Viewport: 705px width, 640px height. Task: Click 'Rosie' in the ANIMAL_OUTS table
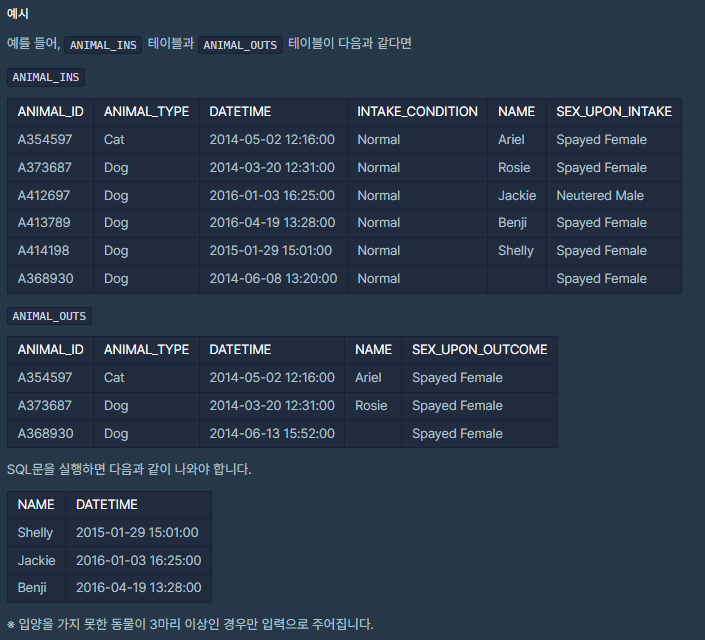tap(371, 406)
